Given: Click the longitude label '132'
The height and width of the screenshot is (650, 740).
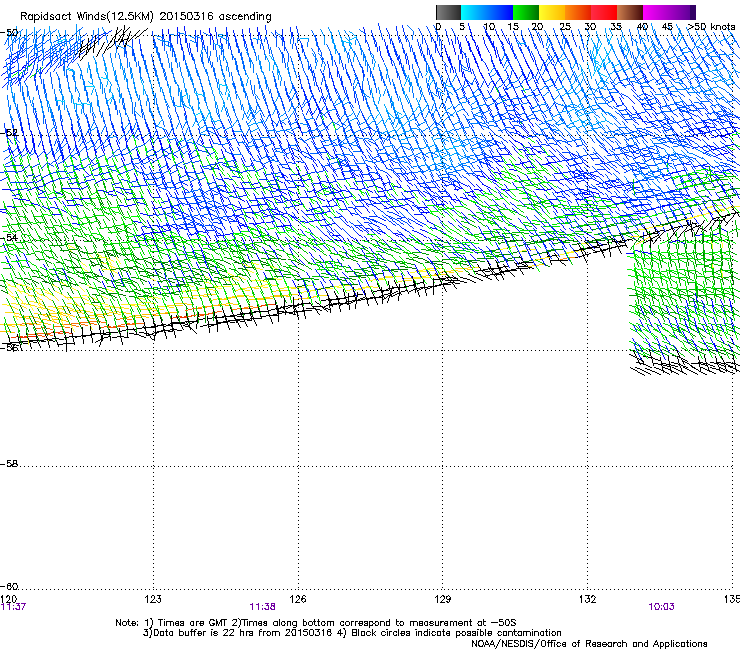Looking at the screenshot, I should [588, 599].
